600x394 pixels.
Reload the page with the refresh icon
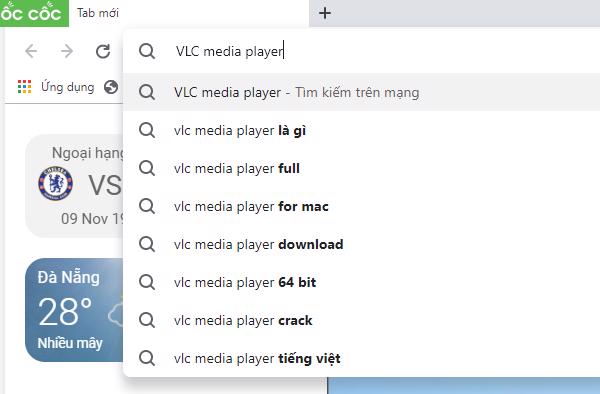[x=103, y=51]
